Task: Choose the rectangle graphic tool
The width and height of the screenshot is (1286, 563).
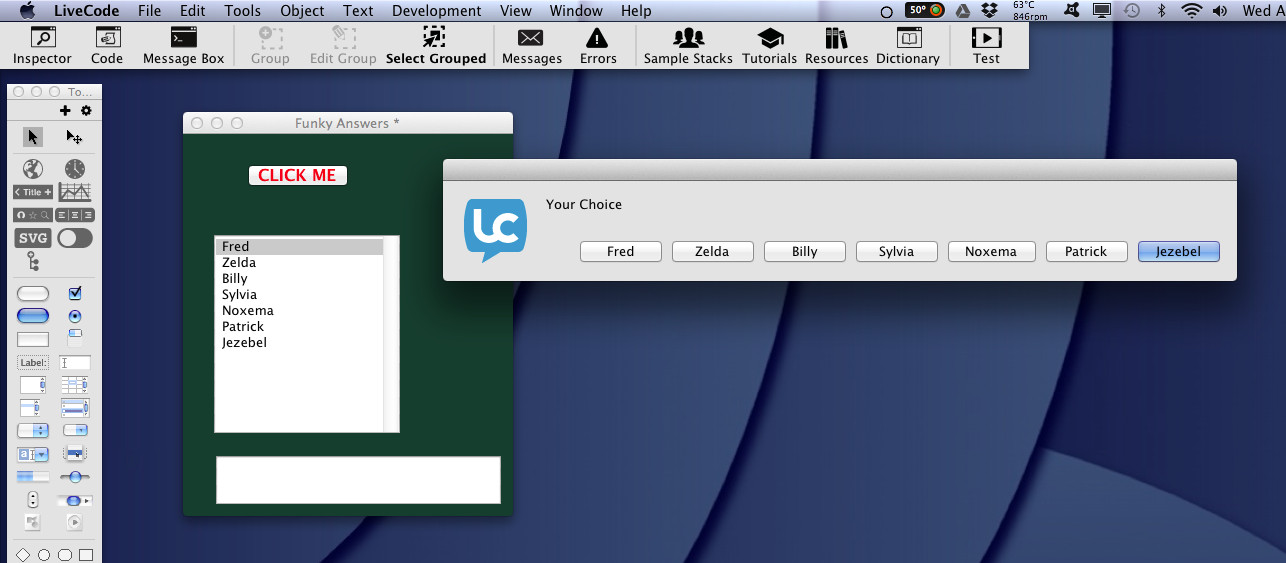Action: pyautogui.click(x=86, y=554)
